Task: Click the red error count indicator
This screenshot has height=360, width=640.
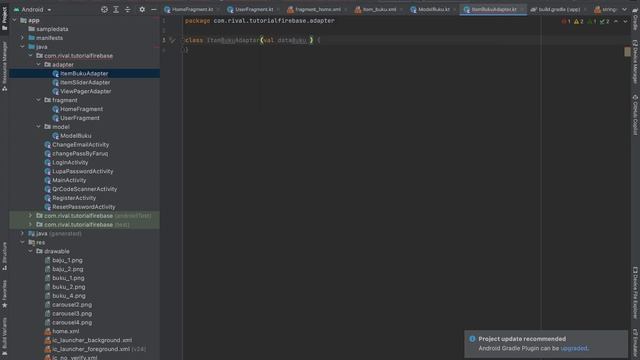Action: point(566,21)
